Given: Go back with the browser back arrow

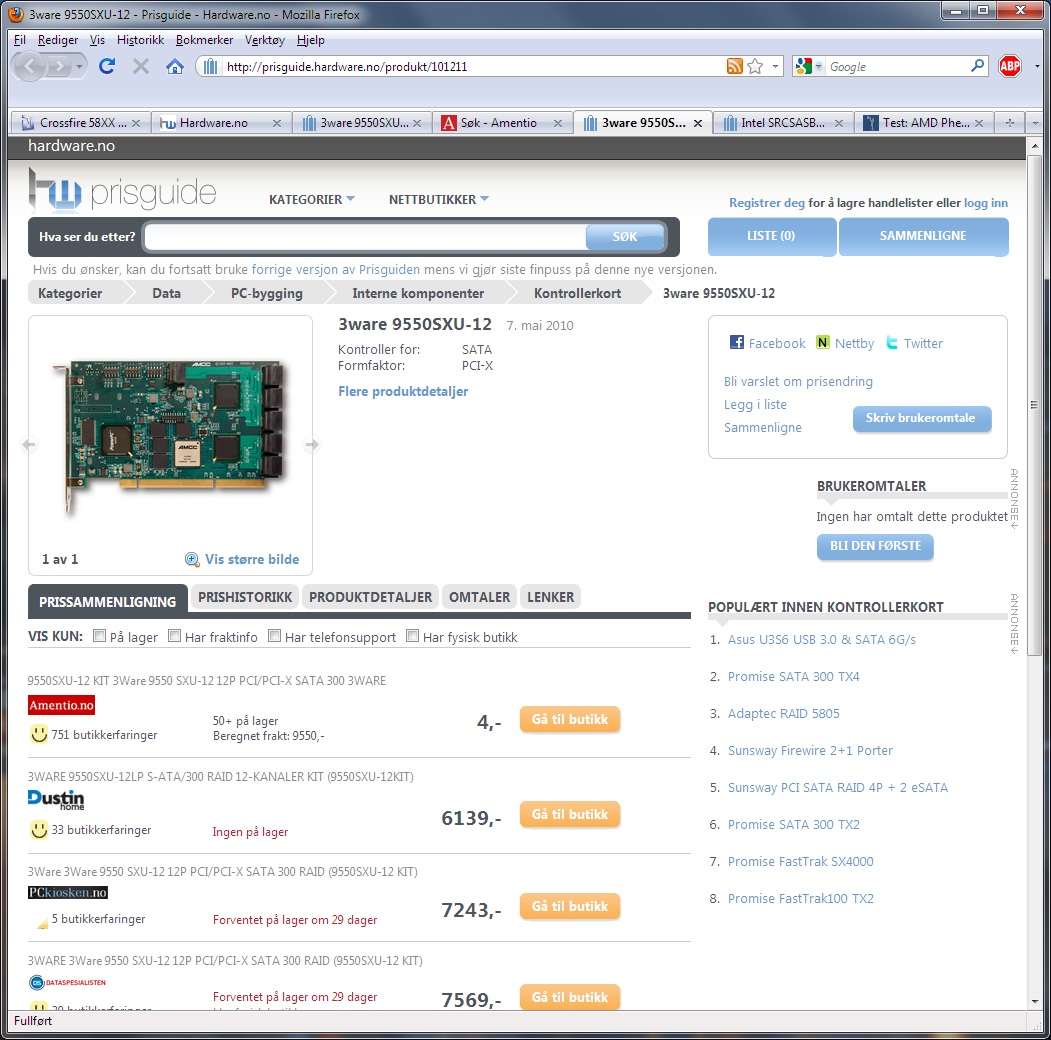Looking at the screenshot, I should 29,66.
